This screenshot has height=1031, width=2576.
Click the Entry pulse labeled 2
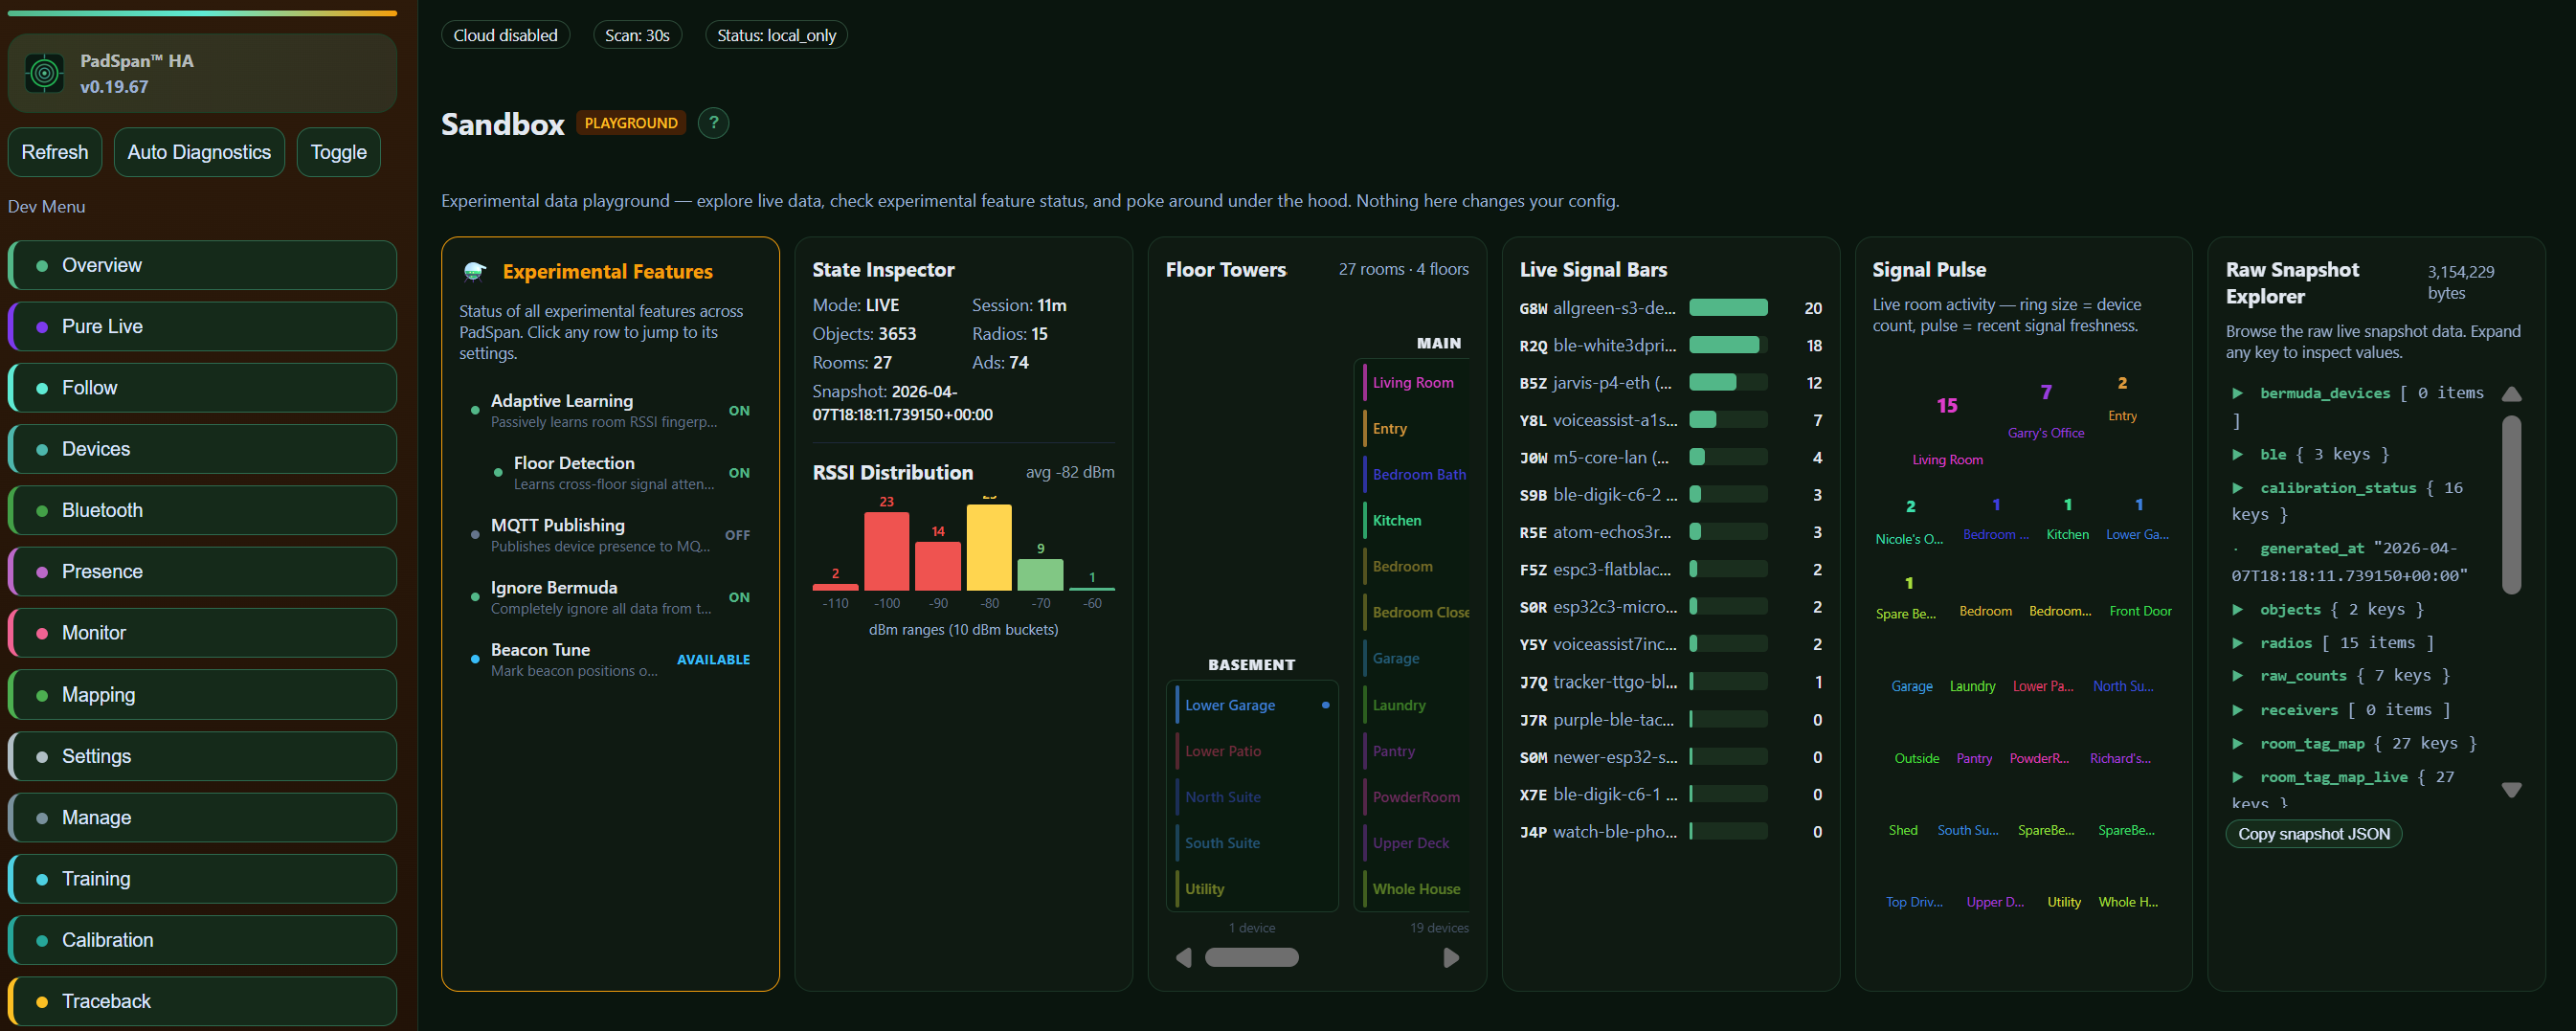point(2122,400)
